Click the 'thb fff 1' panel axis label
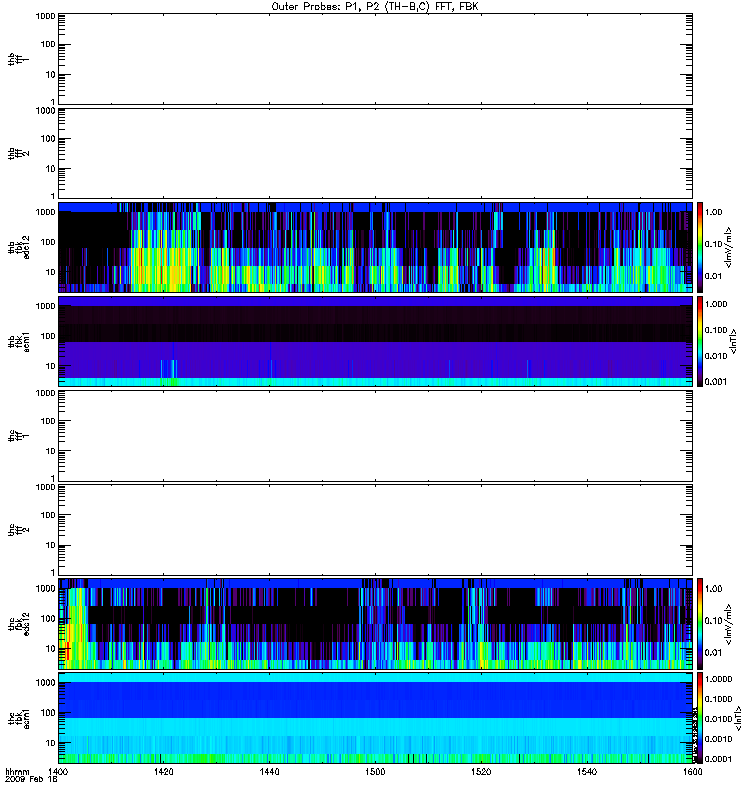750x800 pixels. [x=18, y=59]
